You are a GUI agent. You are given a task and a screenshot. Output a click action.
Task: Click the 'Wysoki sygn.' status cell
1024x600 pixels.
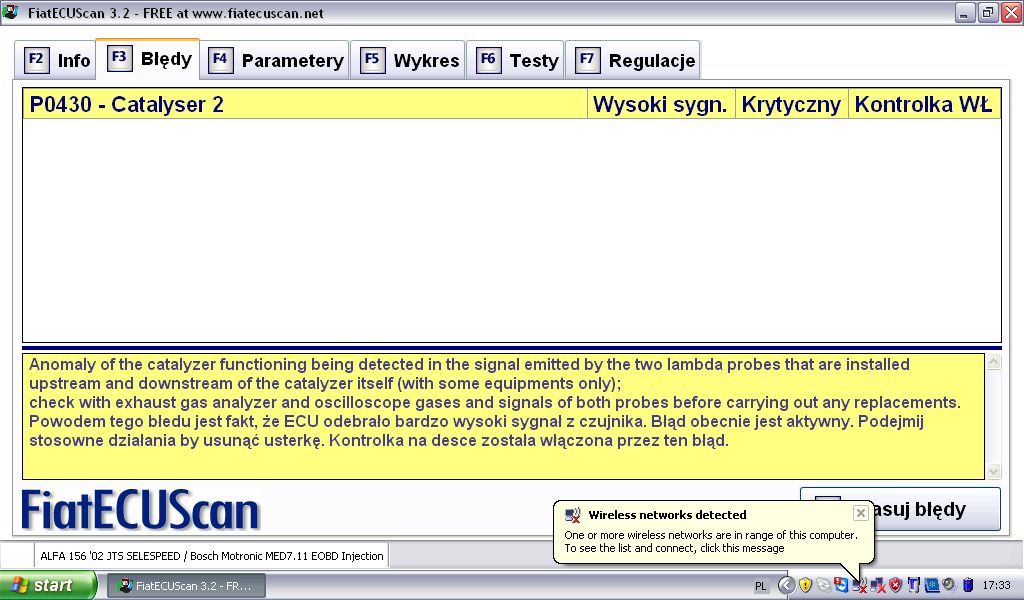pos(660,104)
